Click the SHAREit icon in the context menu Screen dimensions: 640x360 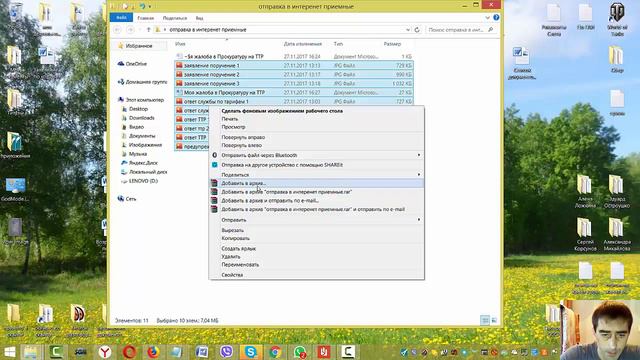(214, 165)
